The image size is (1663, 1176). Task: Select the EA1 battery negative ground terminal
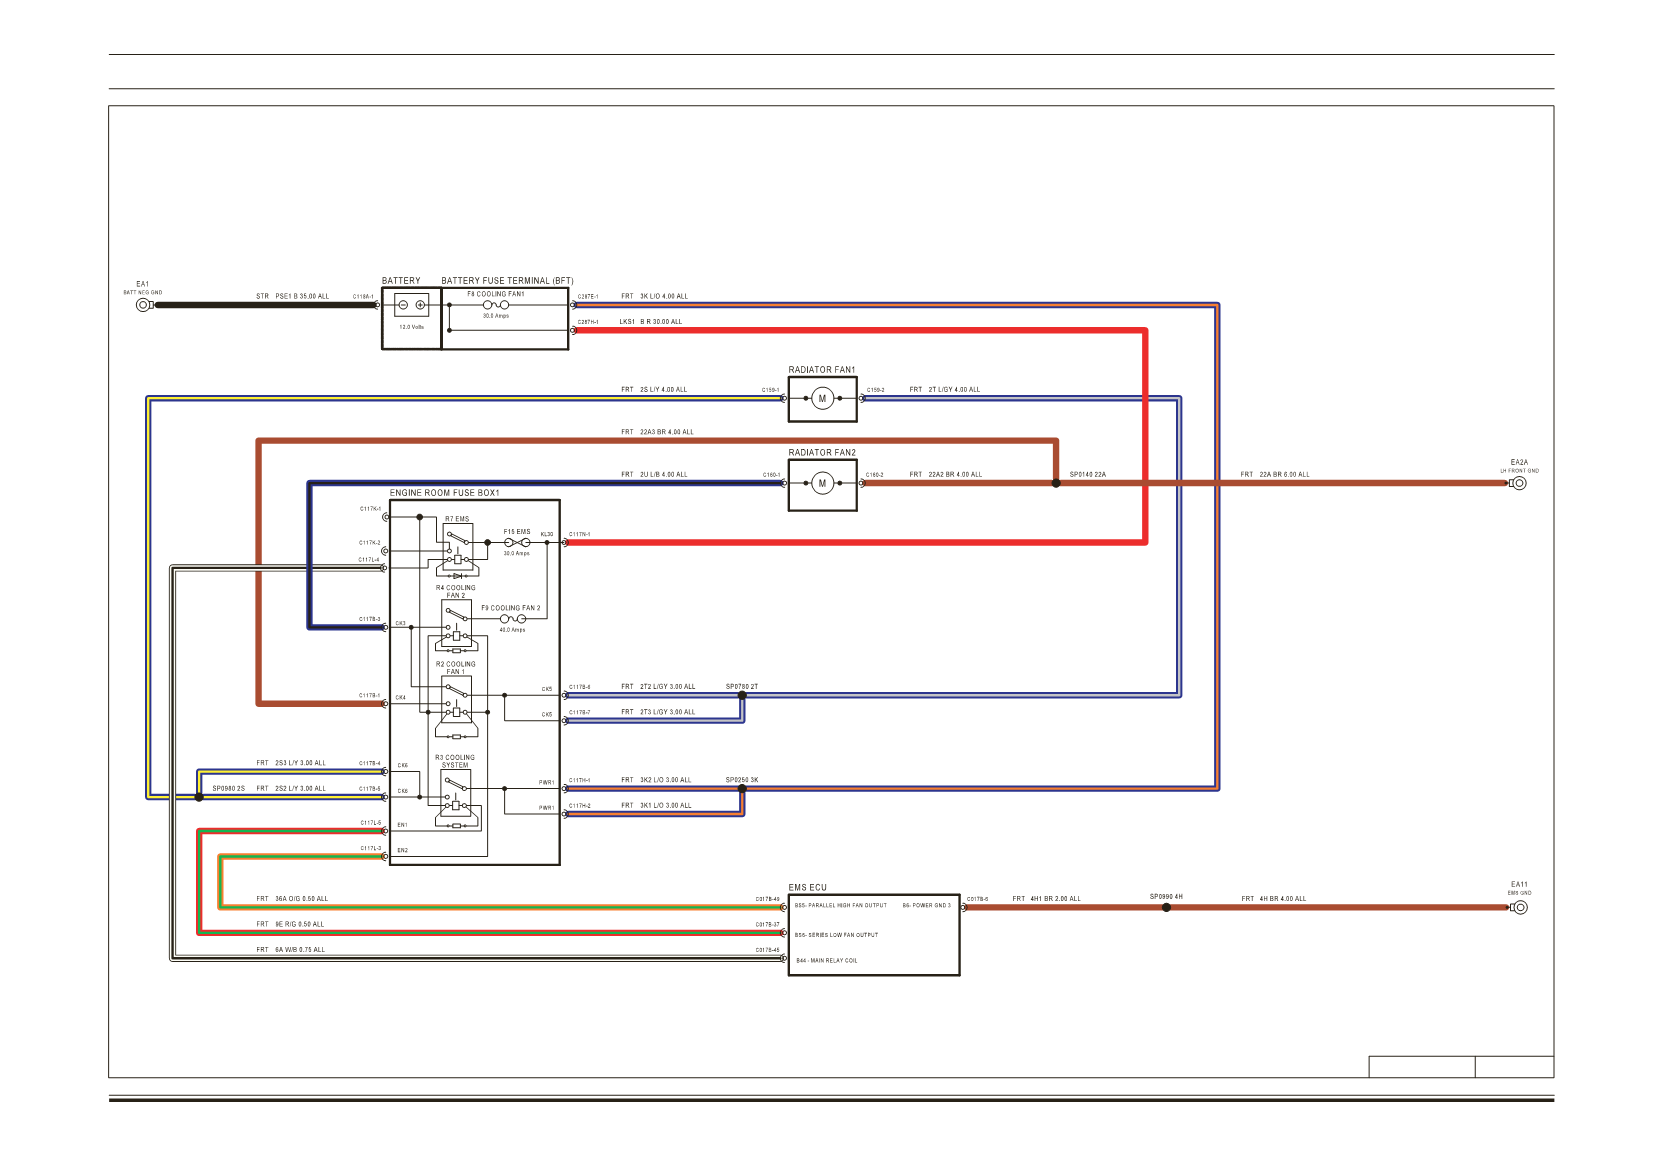click(144, 305)
